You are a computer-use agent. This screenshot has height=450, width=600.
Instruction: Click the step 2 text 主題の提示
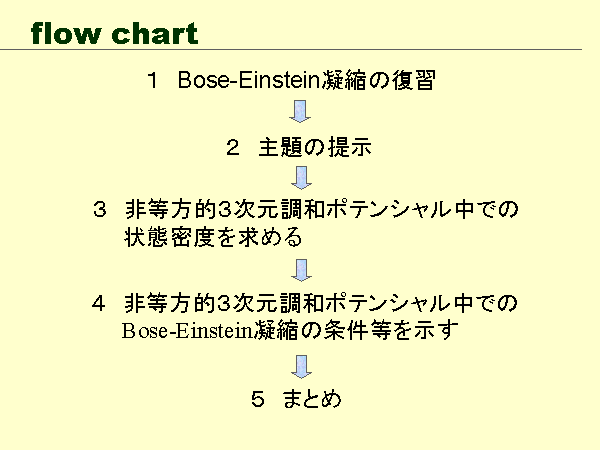tap(314, 148)
